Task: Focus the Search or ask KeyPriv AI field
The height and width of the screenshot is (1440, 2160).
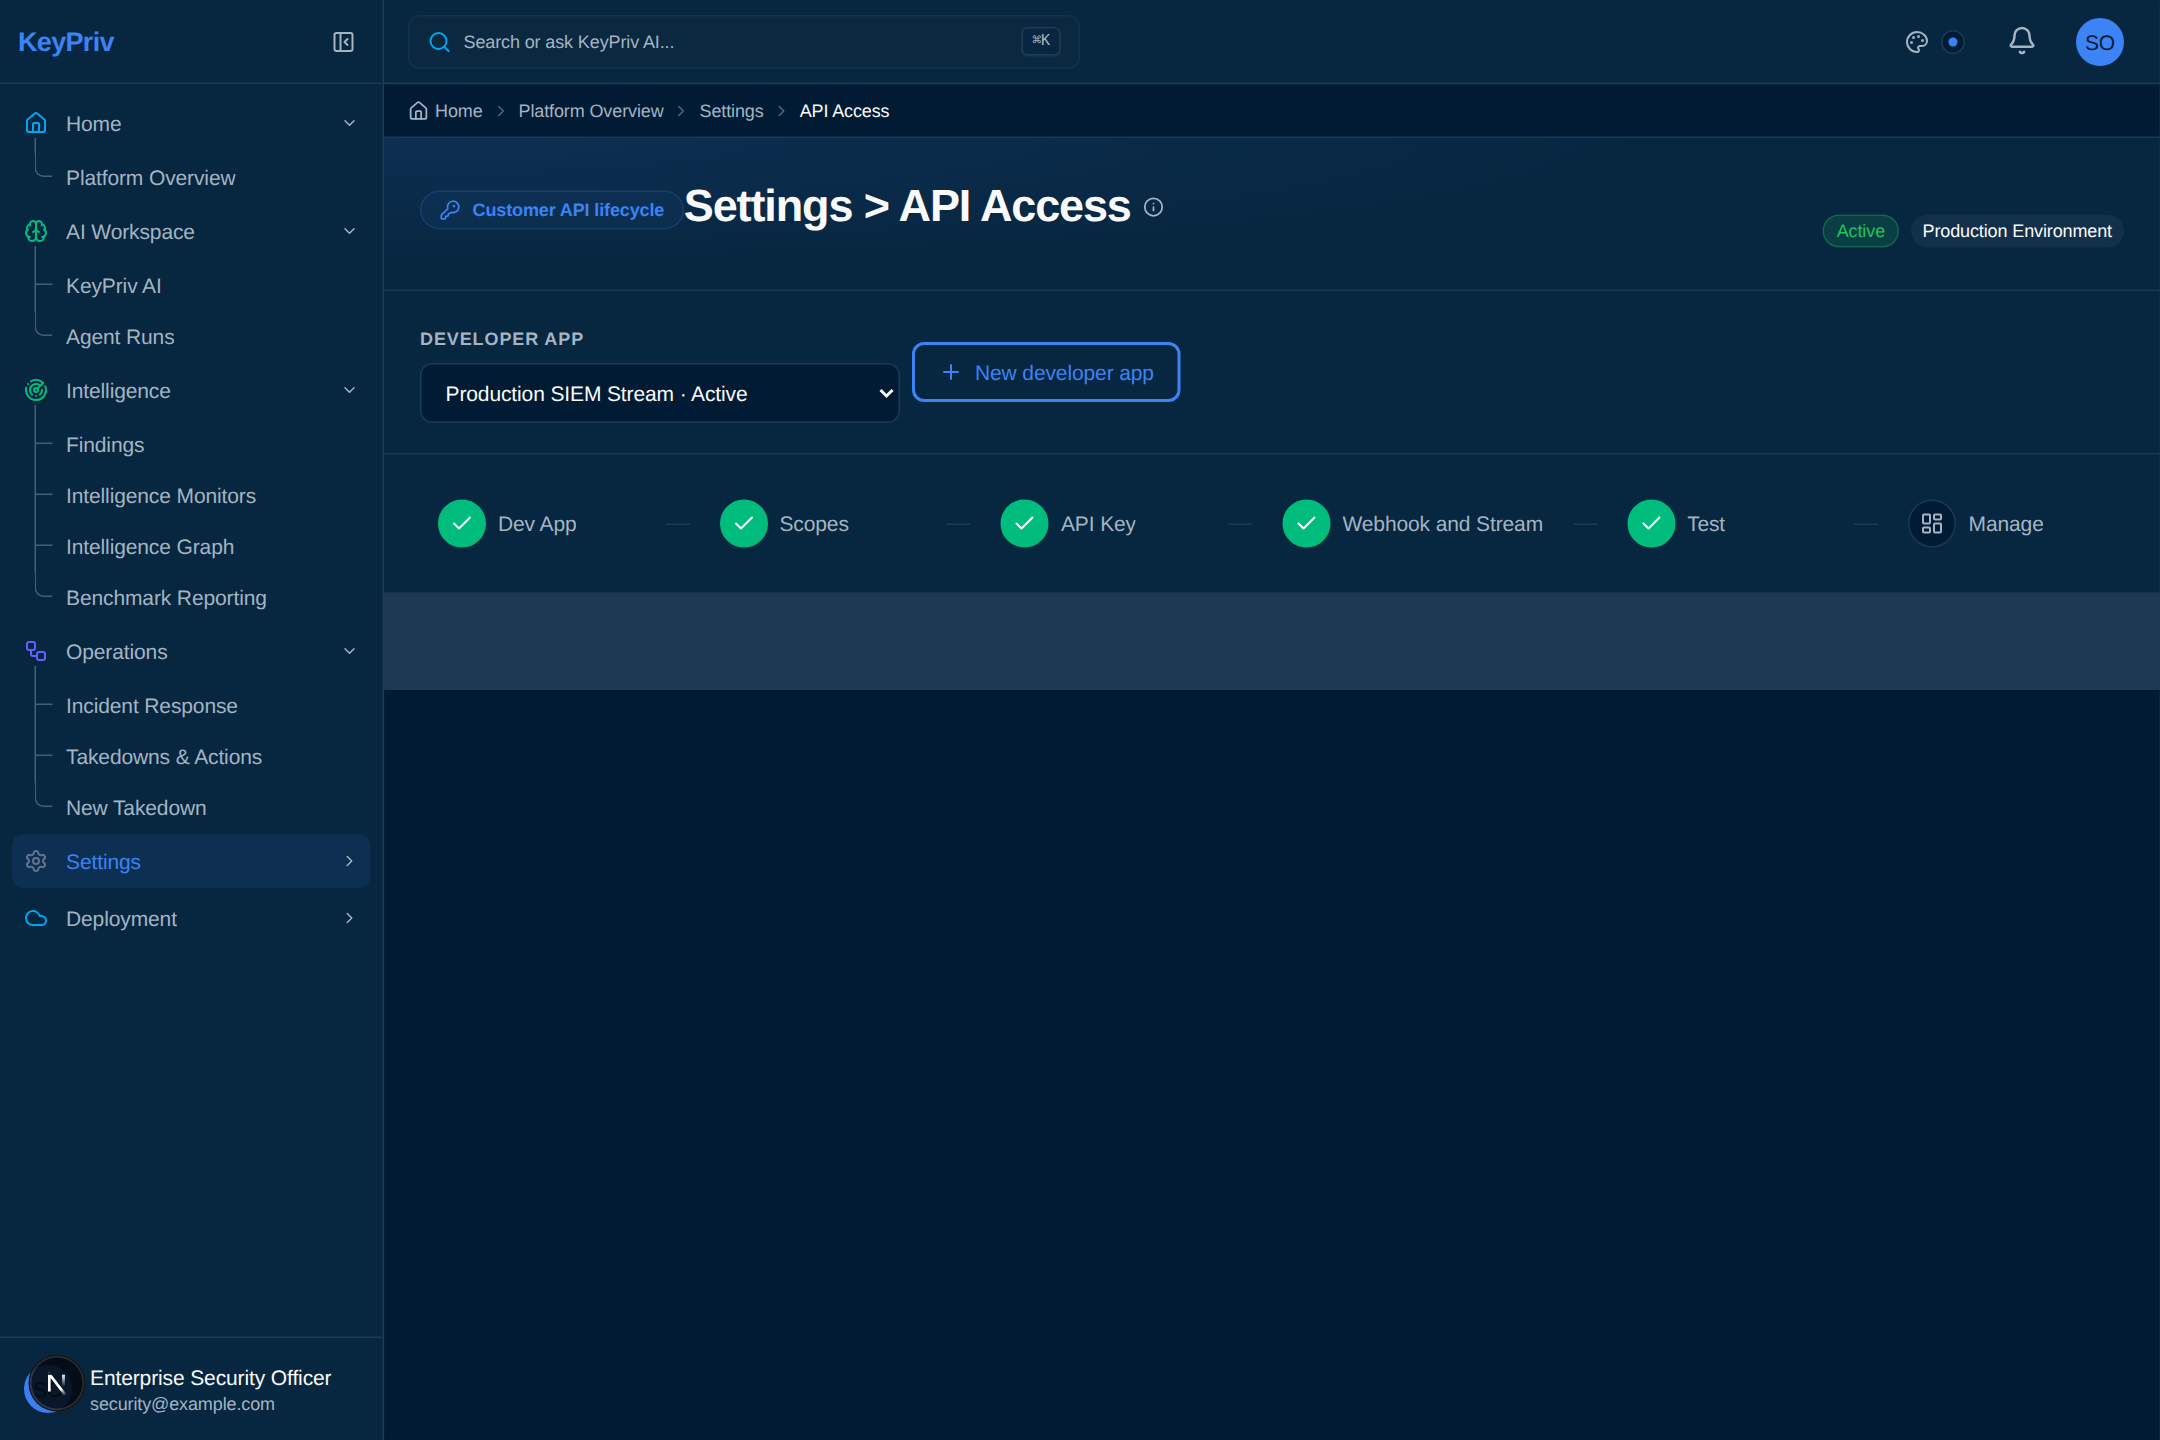Action: 743,42
